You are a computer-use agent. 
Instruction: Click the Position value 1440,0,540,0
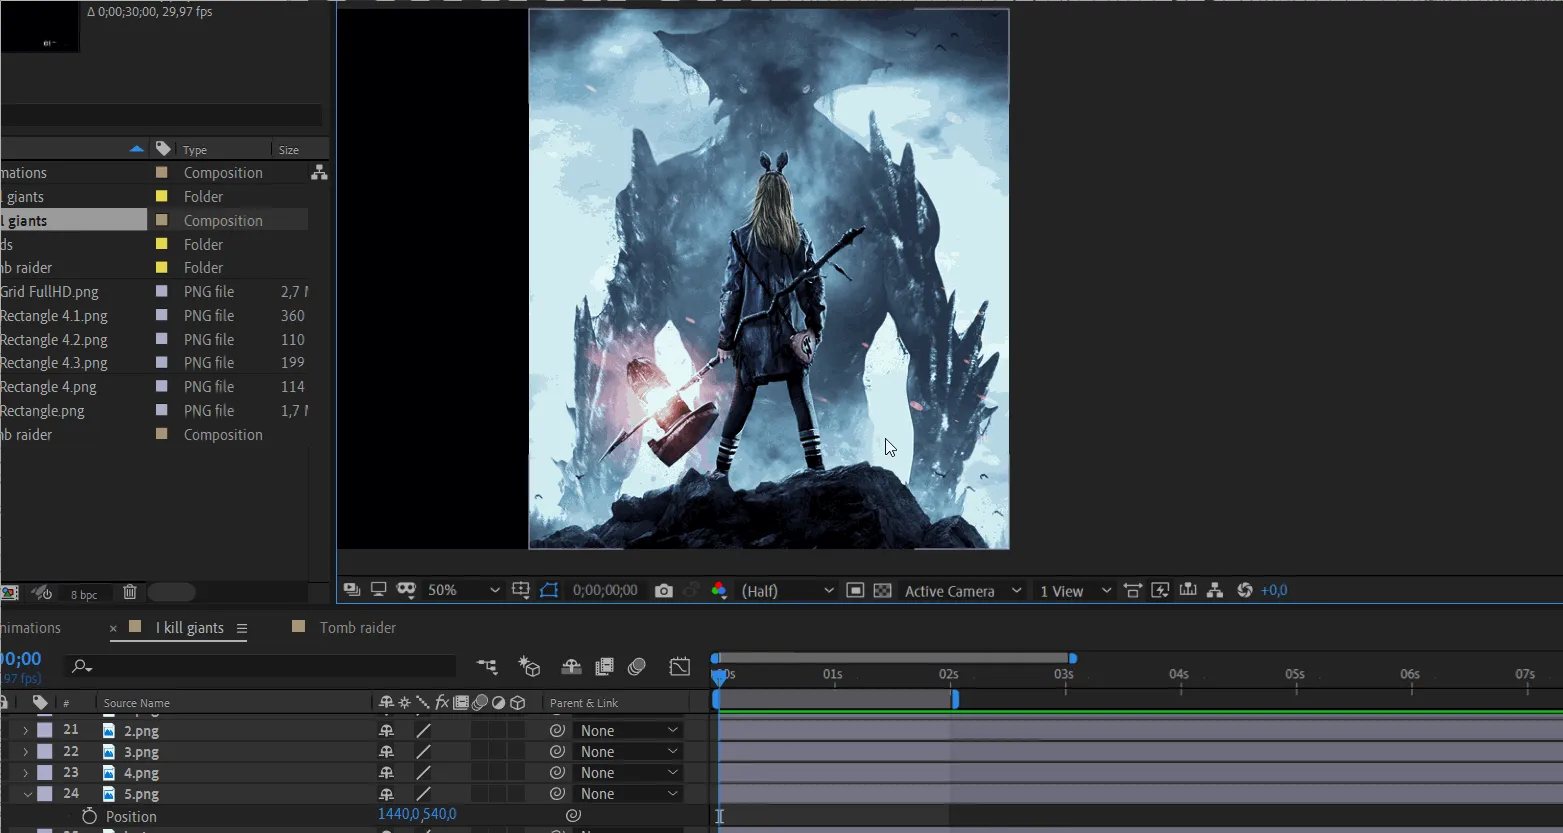click(x=417, y=814)
